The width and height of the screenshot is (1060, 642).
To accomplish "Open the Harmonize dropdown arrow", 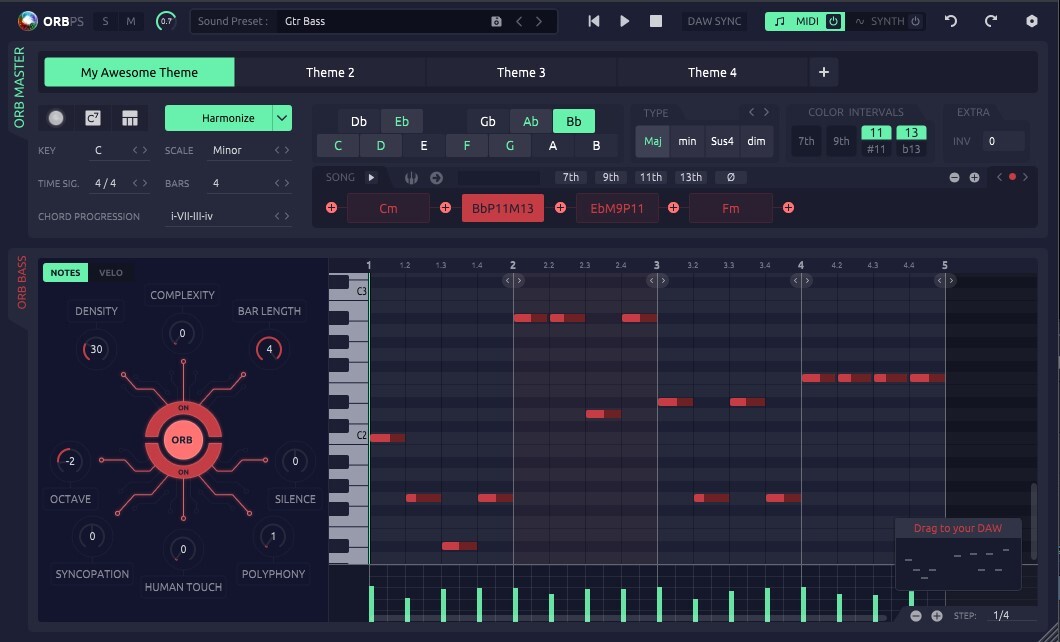I will click(282, 118).
